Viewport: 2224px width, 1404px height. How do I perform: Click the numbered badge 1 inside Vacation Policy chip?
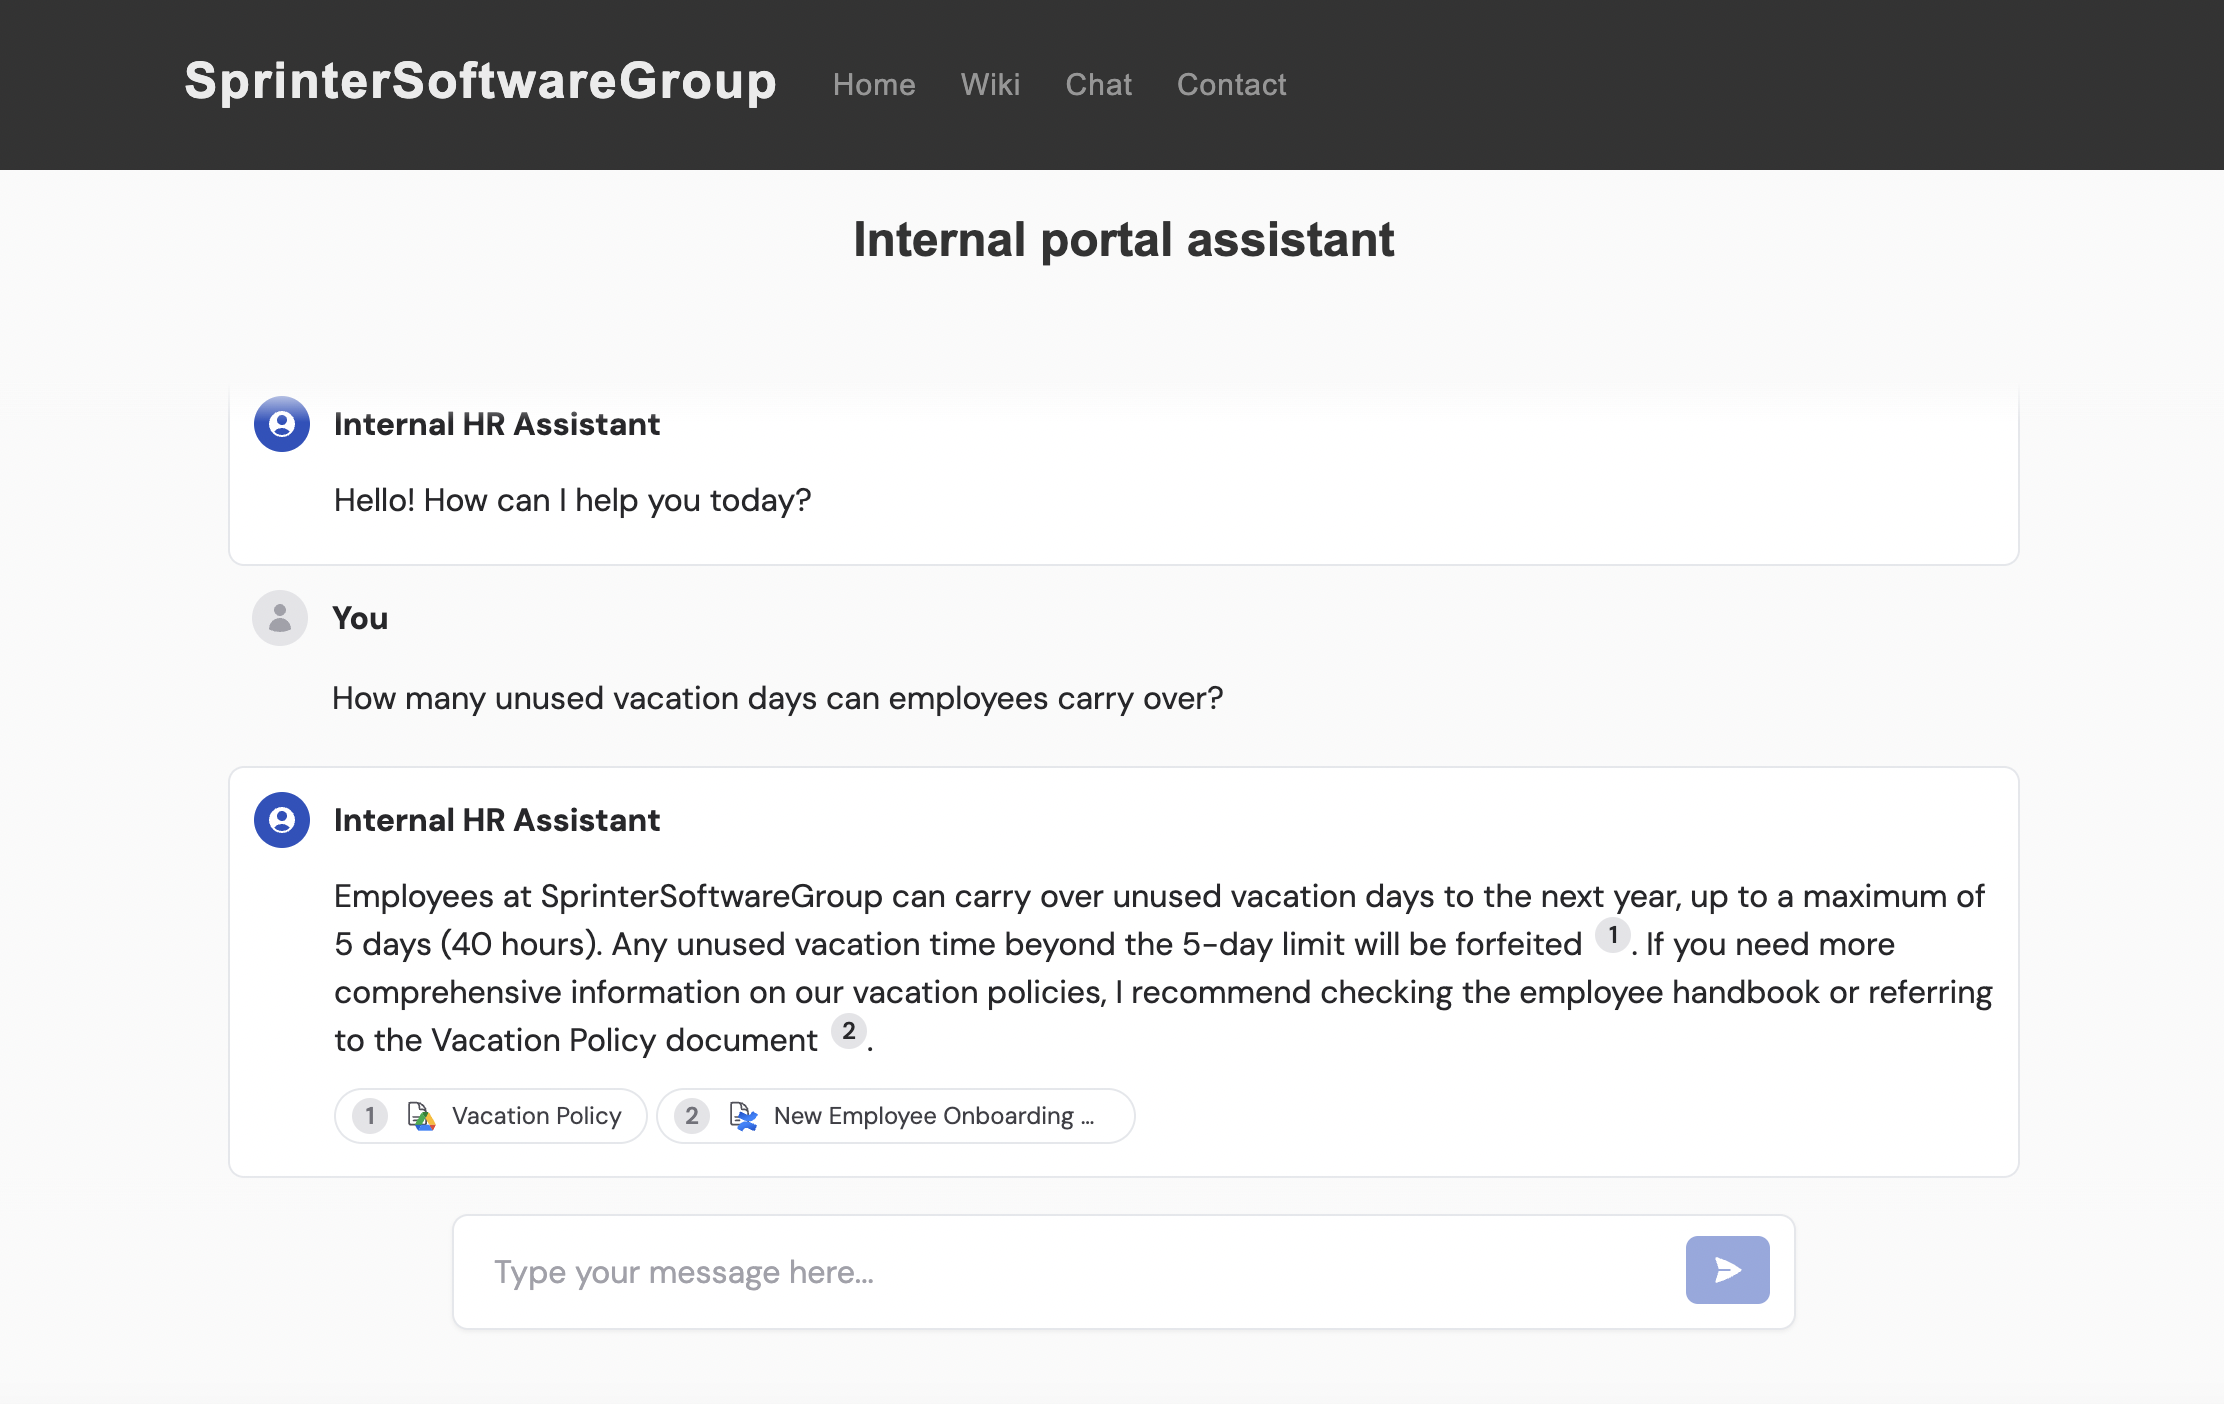368,1116
